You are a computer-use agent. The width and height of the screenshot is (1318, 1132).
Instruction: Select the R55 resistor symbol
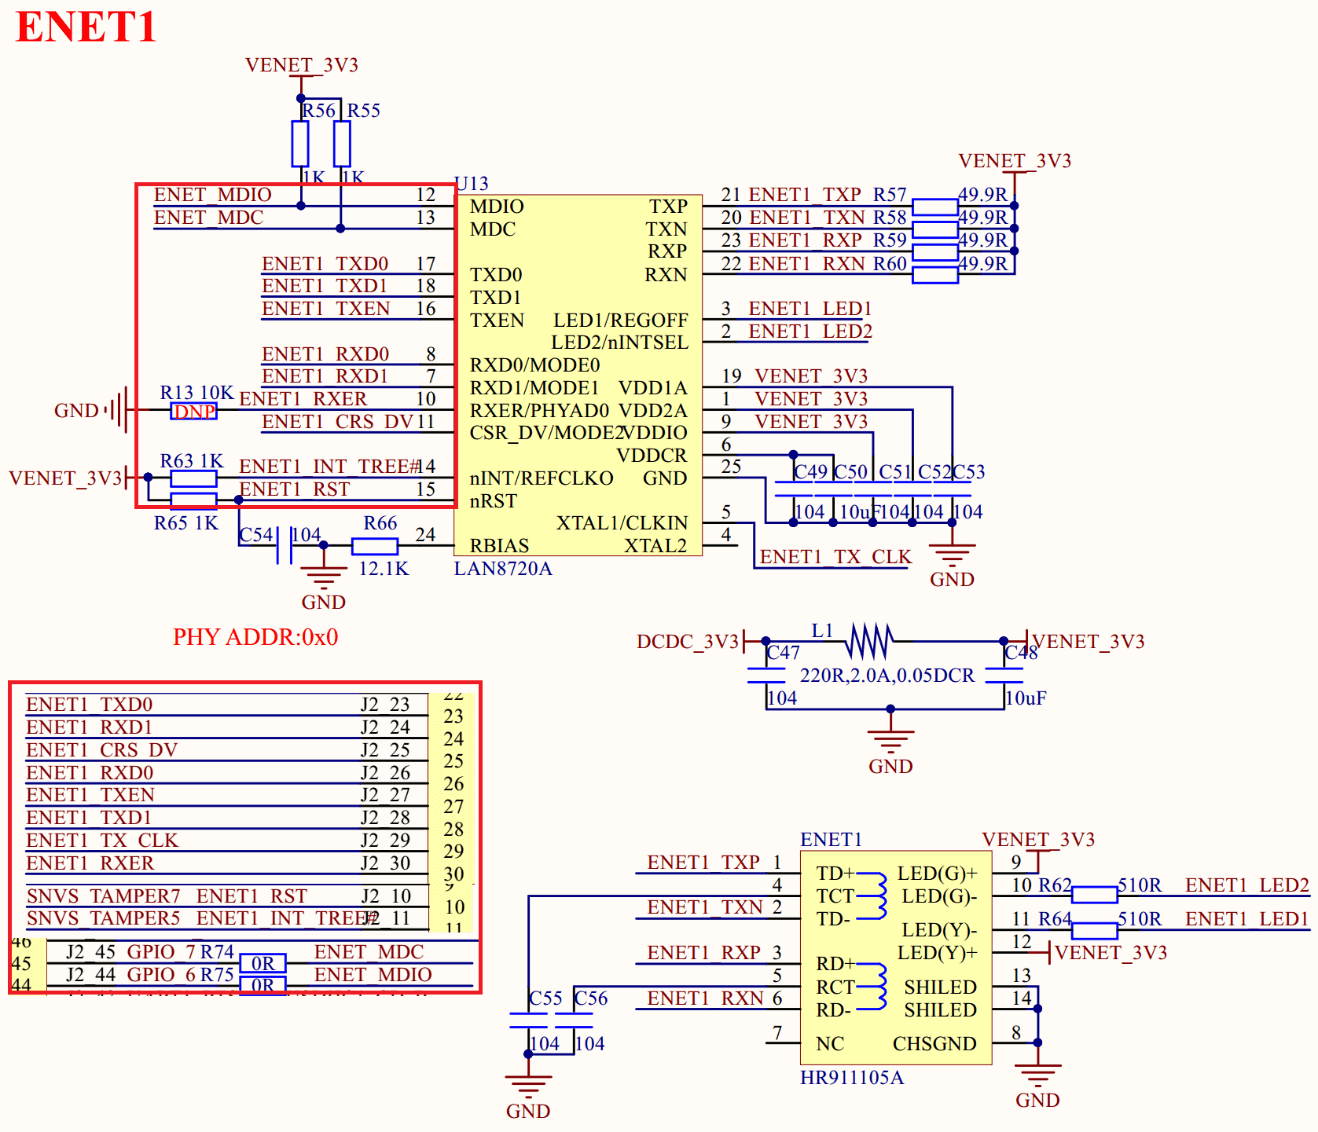point(342,144)
